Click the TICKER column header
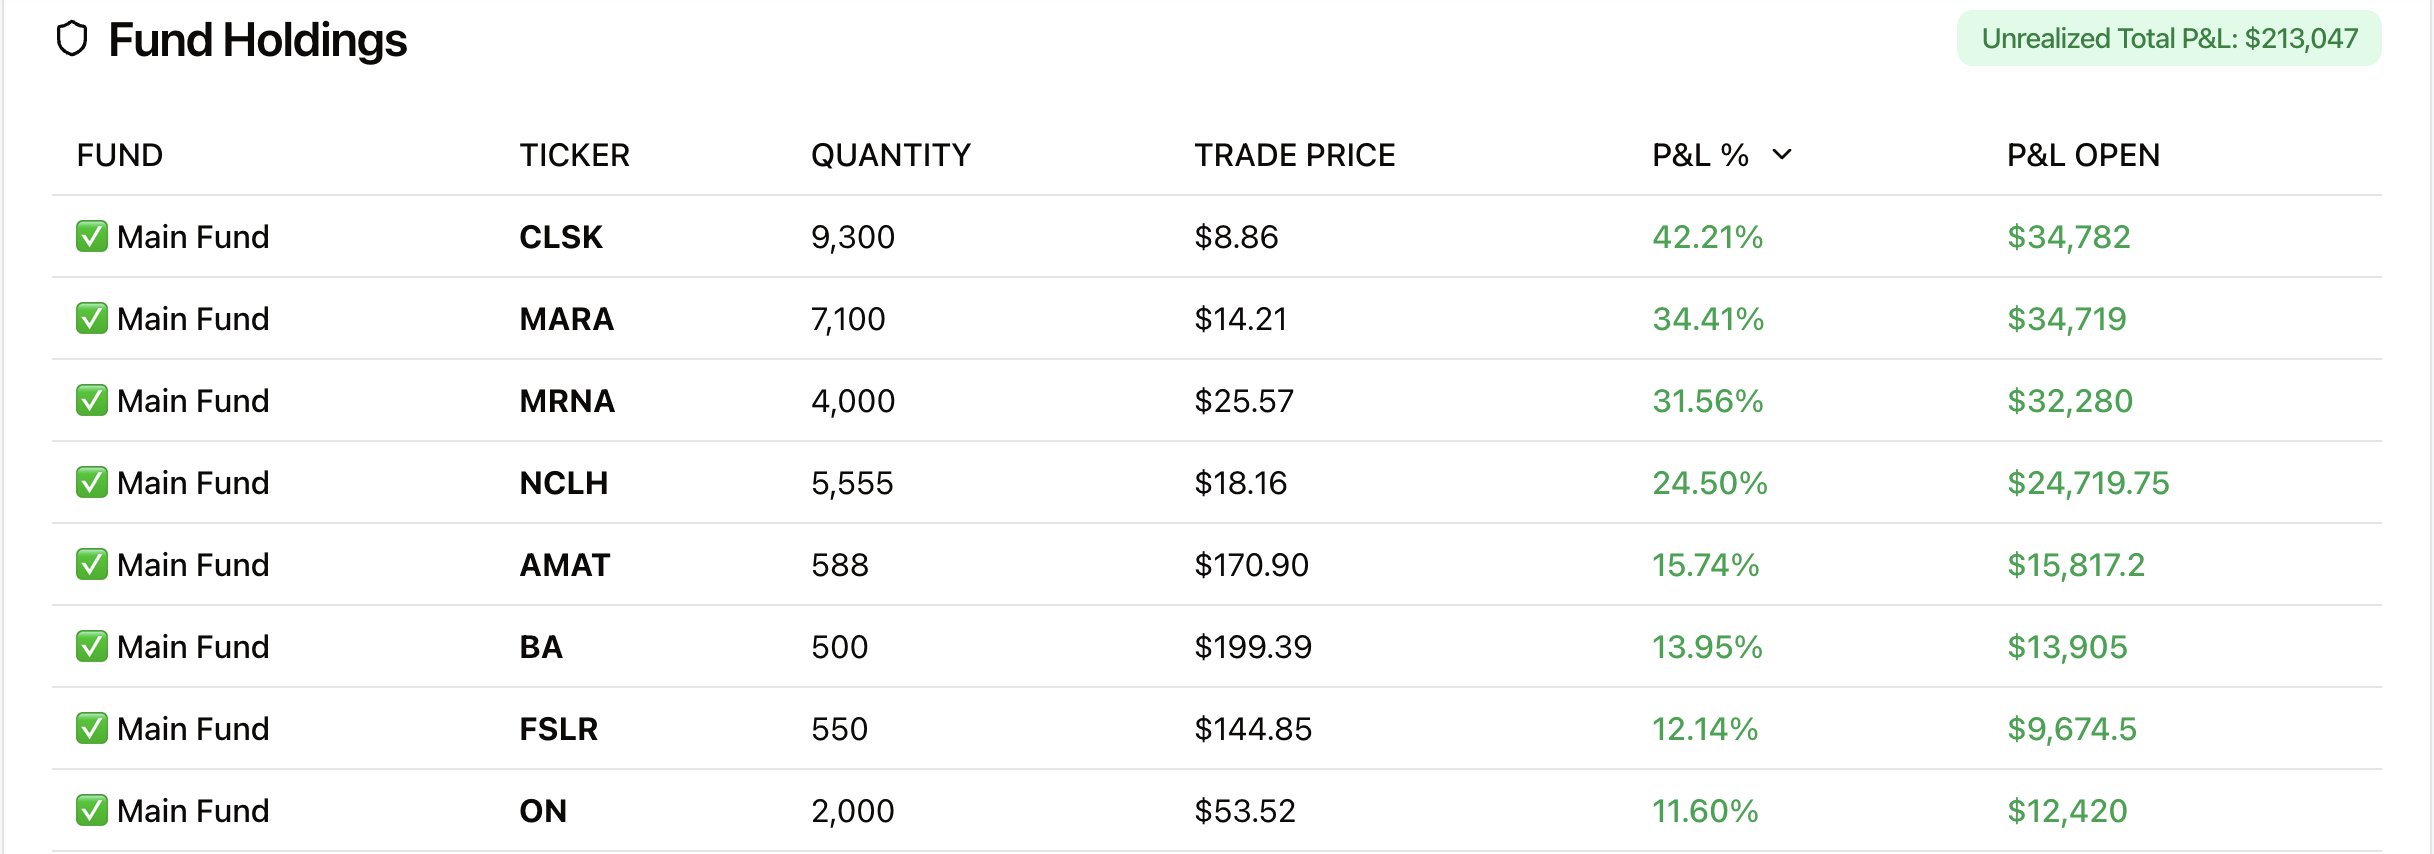The image size is (2434, 854). pos(574,155)
